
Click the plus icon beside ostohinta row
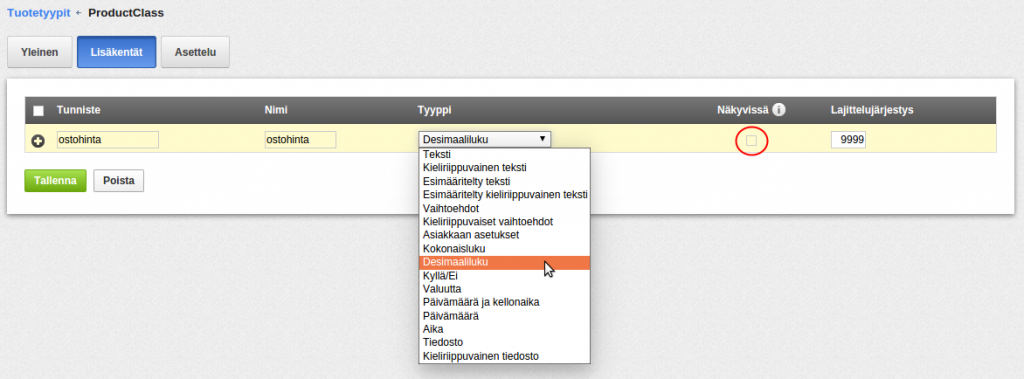click(39, 140)
